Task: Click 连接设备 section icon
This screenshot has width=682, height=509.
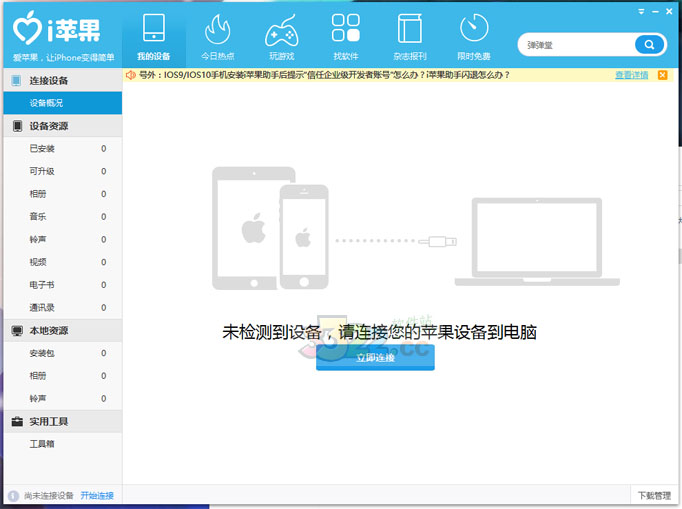Action: (17, 80)
